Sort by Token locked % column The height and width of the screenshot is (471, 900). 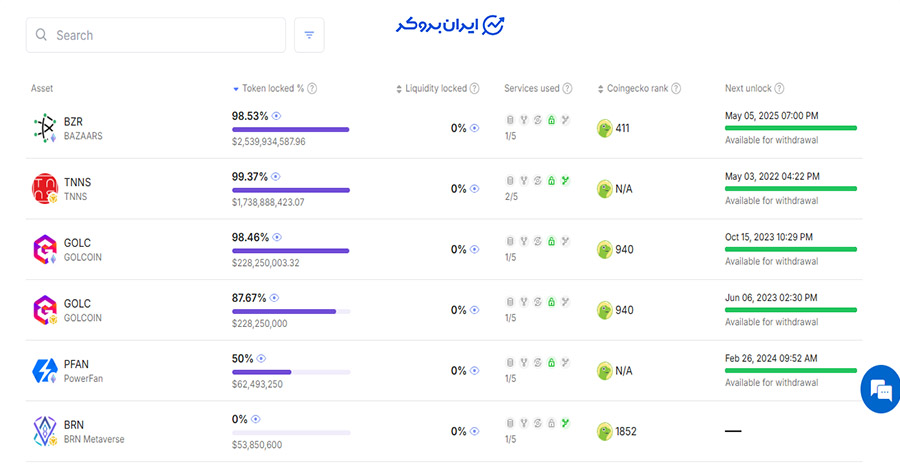tap(269, 89)
